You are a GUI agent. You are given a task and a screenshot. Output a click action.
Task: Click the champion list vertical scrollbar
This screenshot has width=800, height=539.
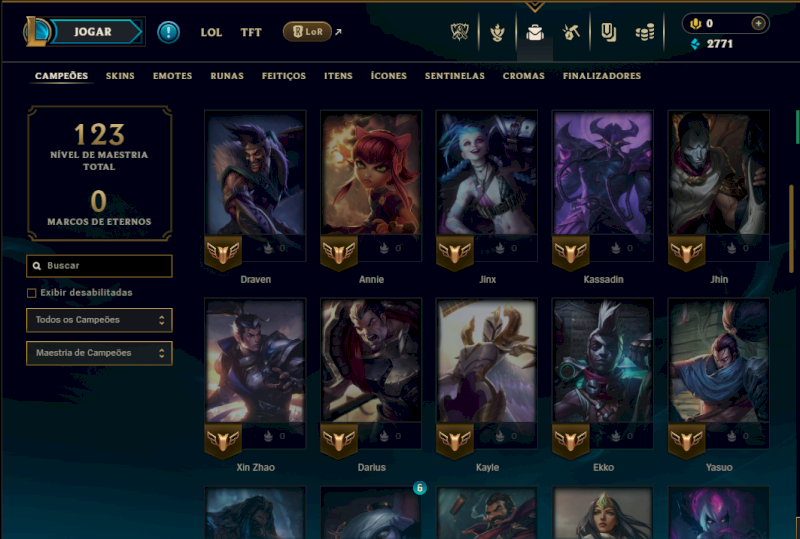click(791, 229)
